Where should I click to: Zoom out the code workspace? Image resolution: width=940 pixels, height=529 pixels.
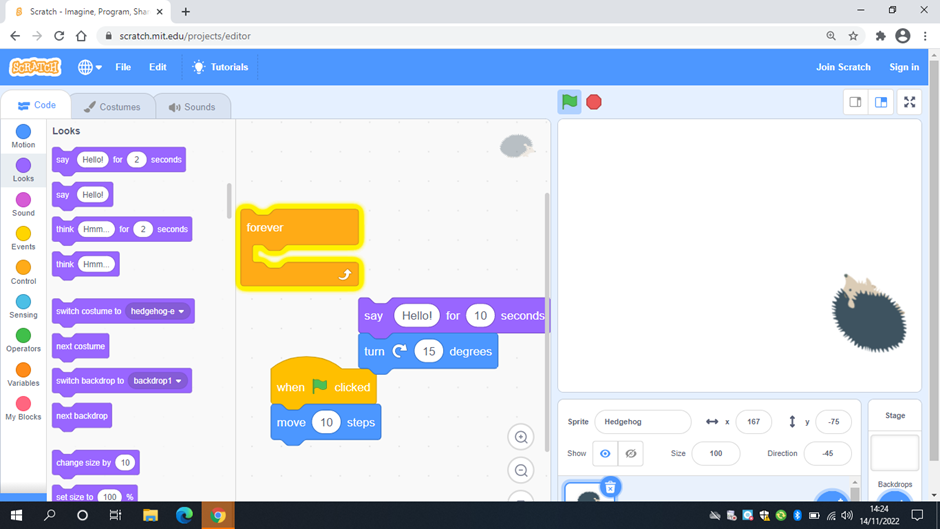(x=521, y=471)
